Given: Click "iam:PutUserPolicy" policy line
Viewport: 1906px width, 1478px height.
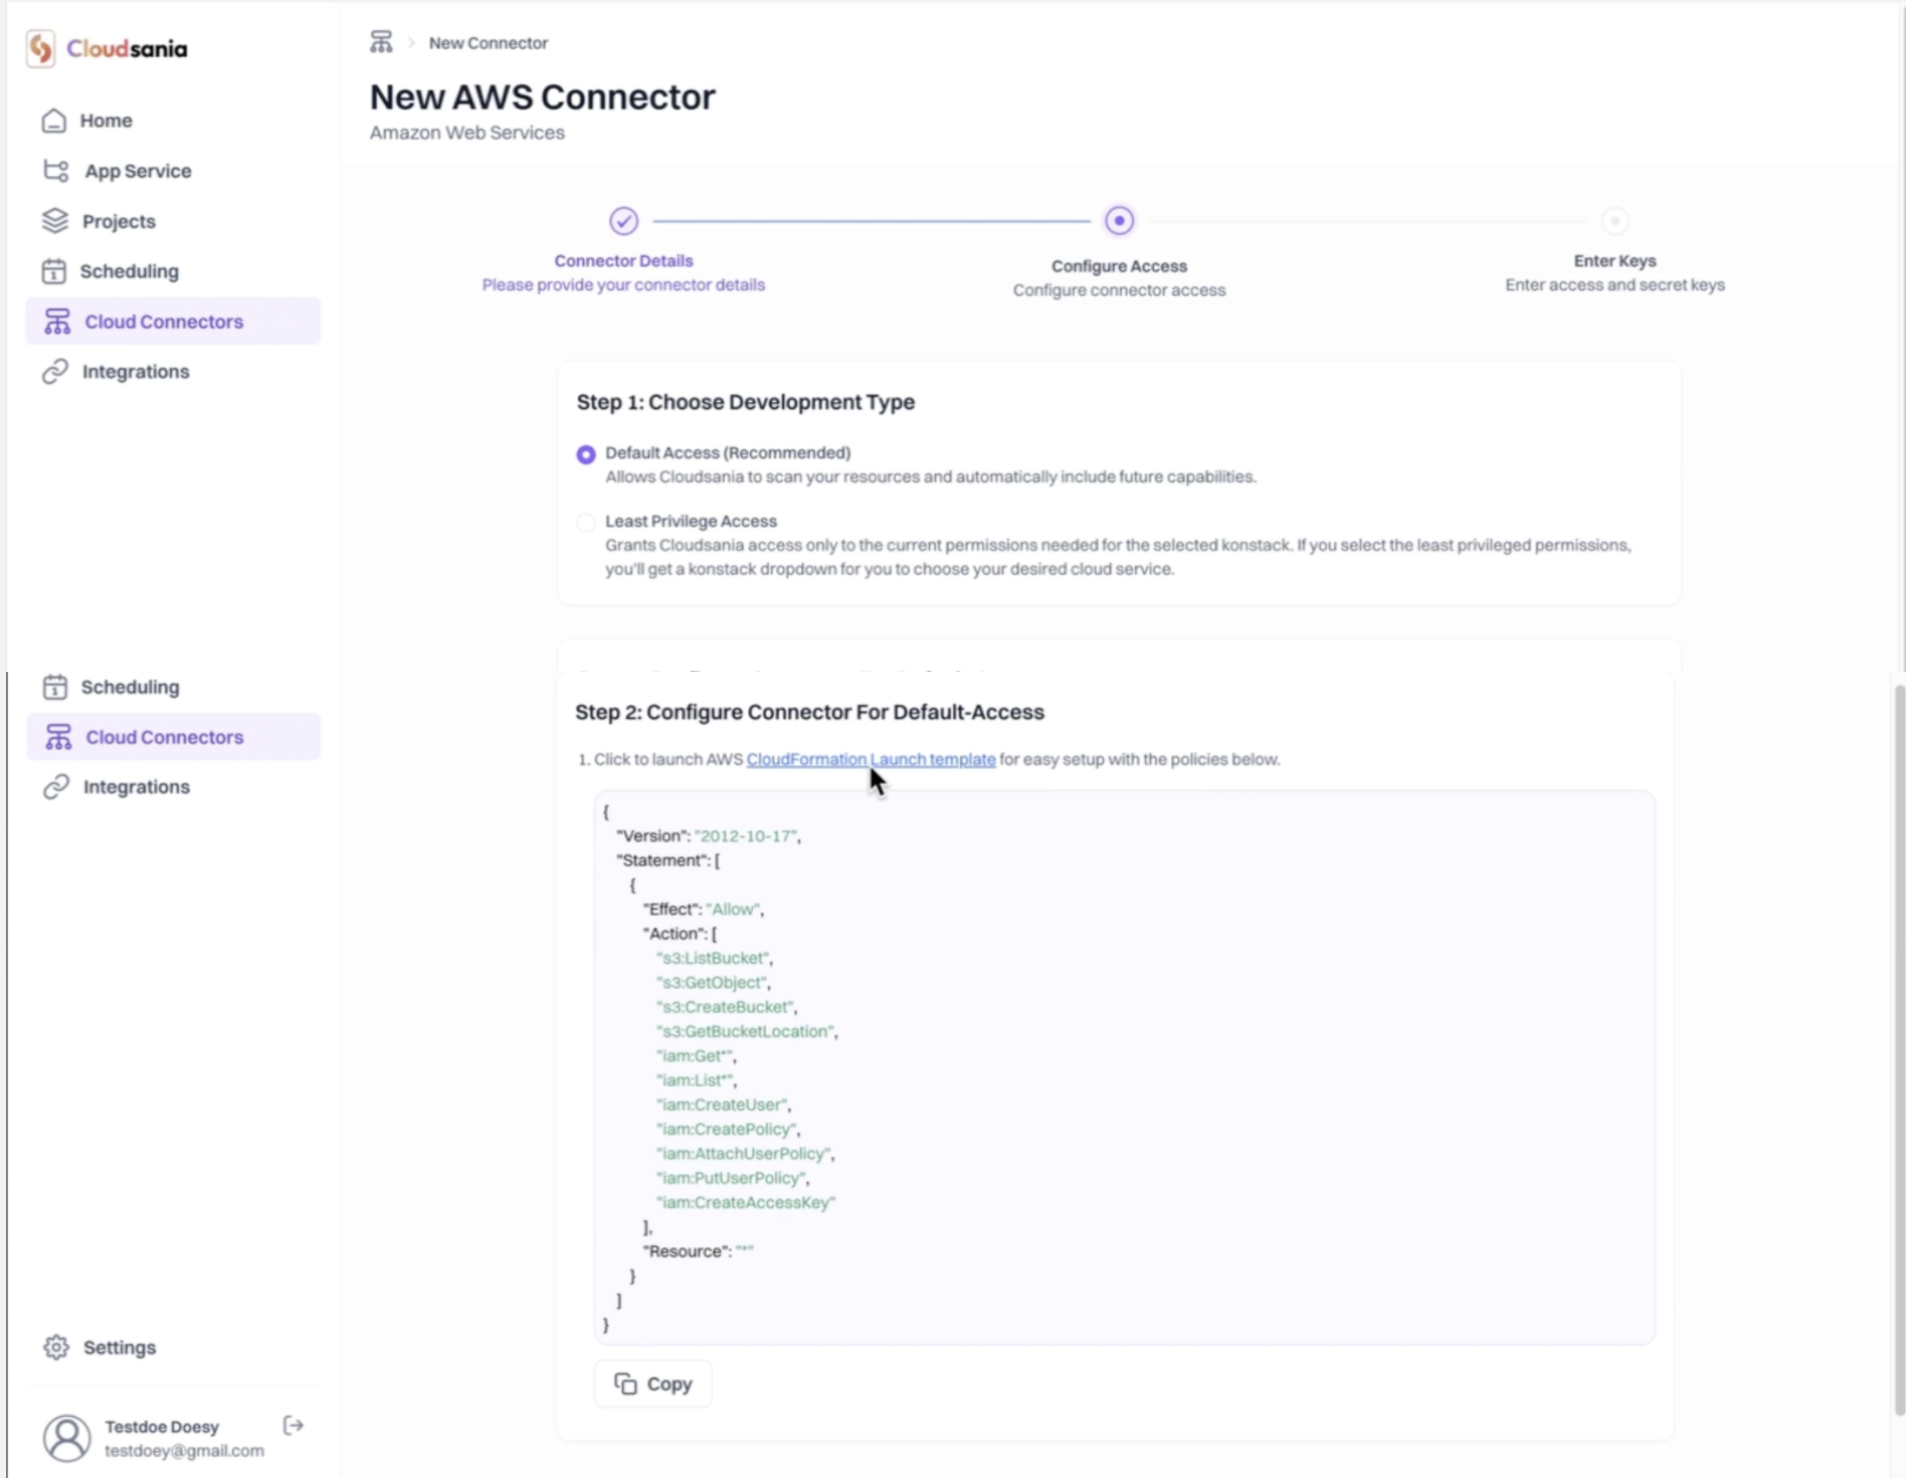Looking at the screenshot, I should click(732, 1178).
